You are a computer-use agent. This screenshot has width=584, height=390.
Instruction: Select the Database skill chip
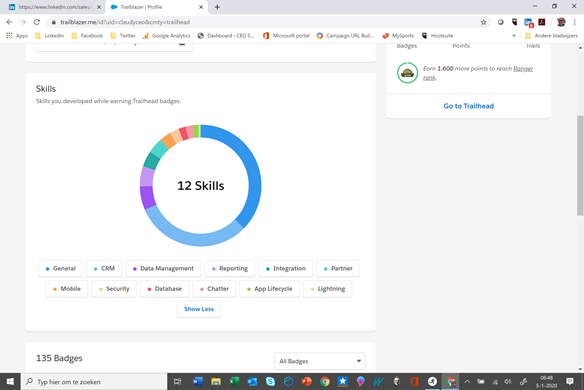click(164, 289)
